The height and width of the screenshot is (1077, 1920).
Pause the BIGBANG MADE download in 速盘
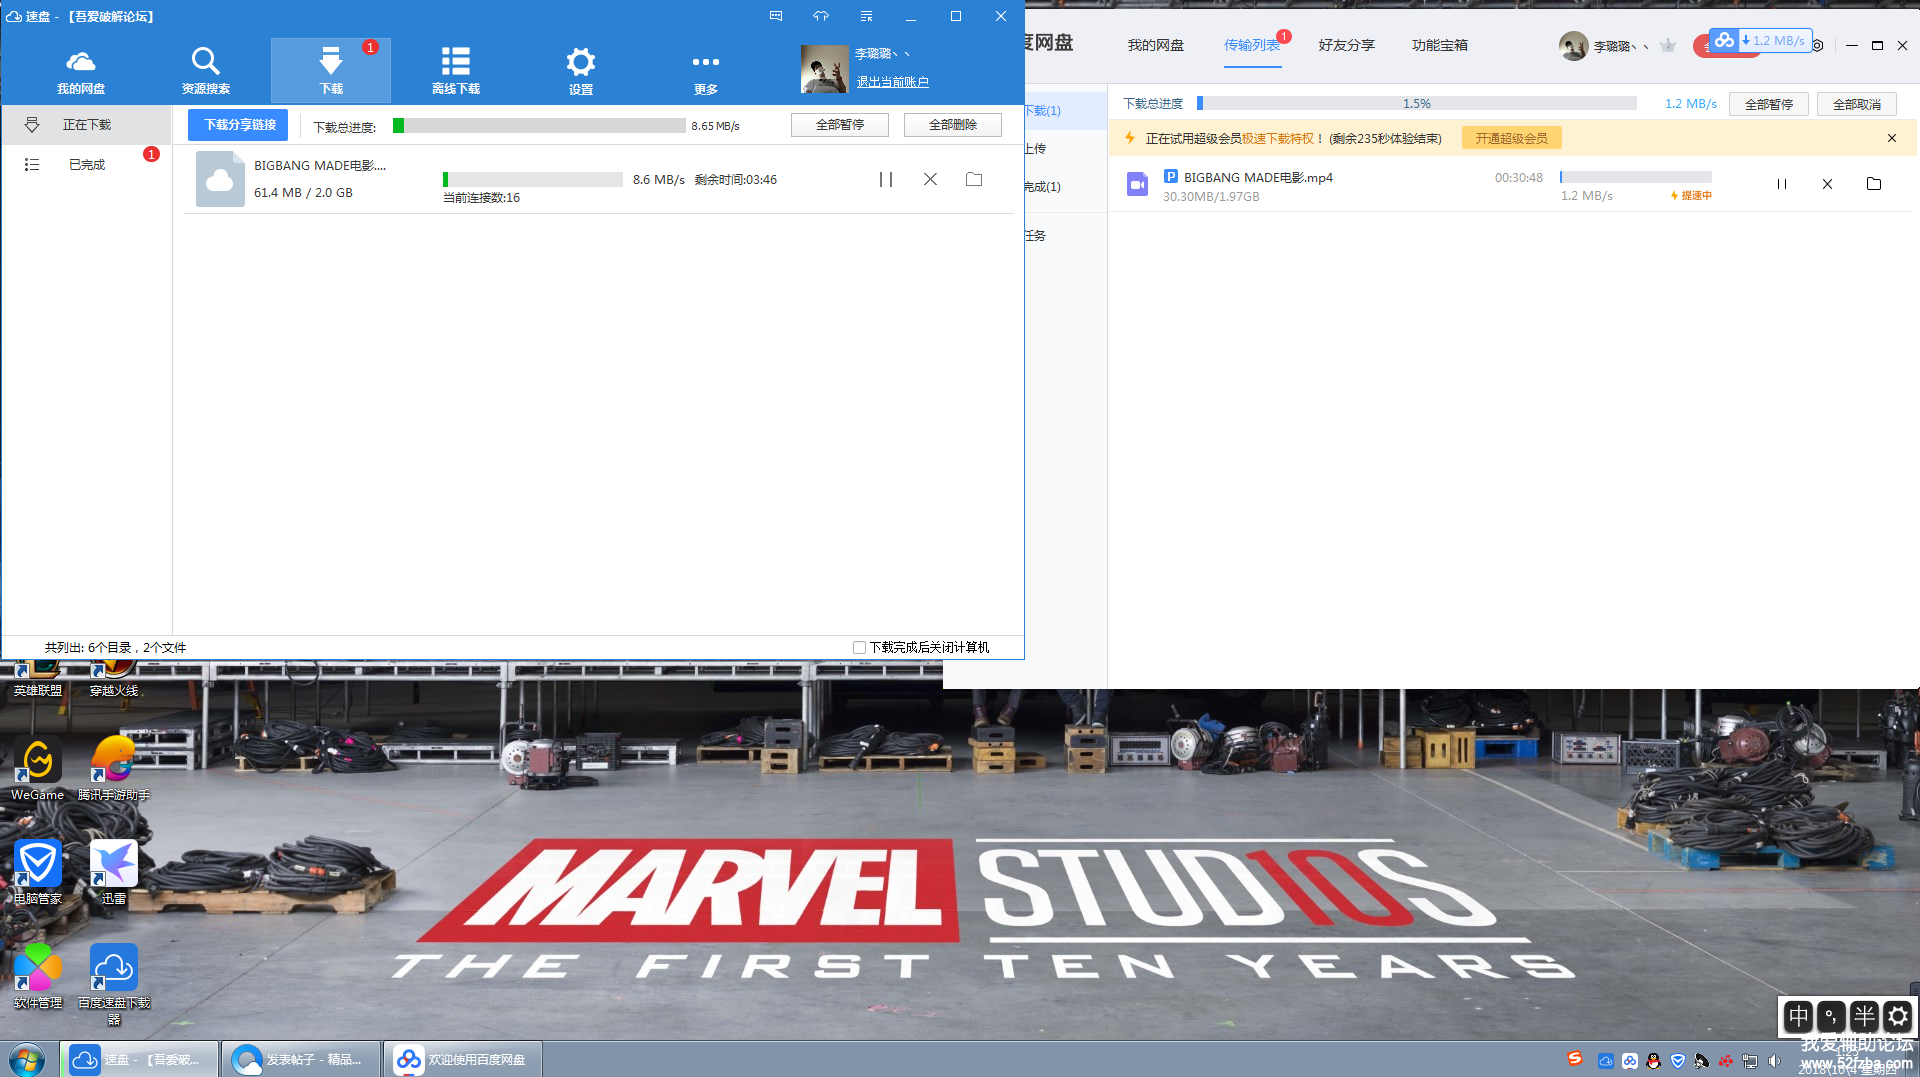pos(886,180)
